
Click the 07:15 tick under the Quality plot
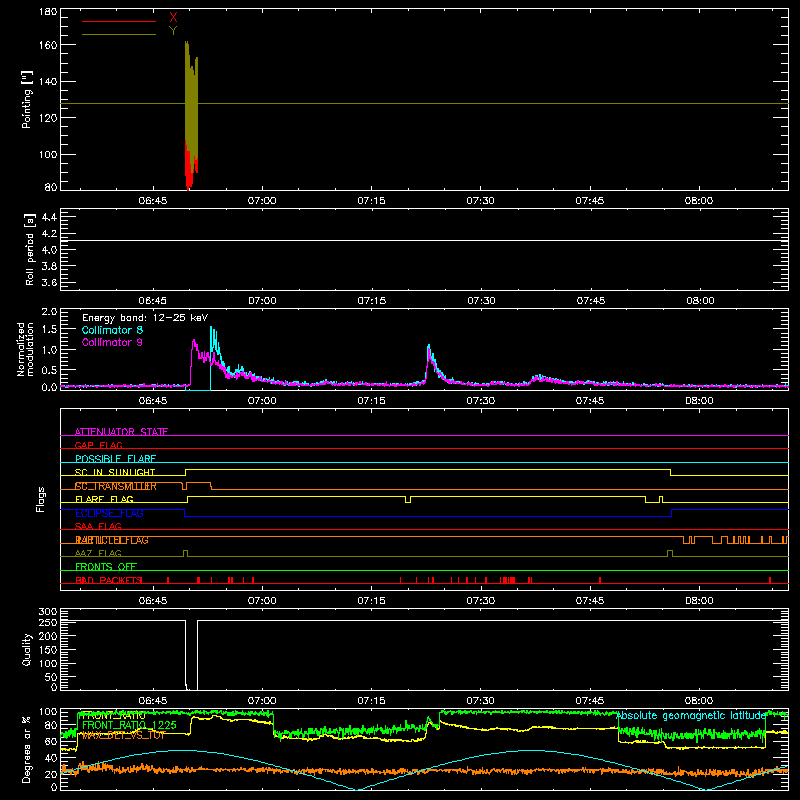tap(371, 701)
